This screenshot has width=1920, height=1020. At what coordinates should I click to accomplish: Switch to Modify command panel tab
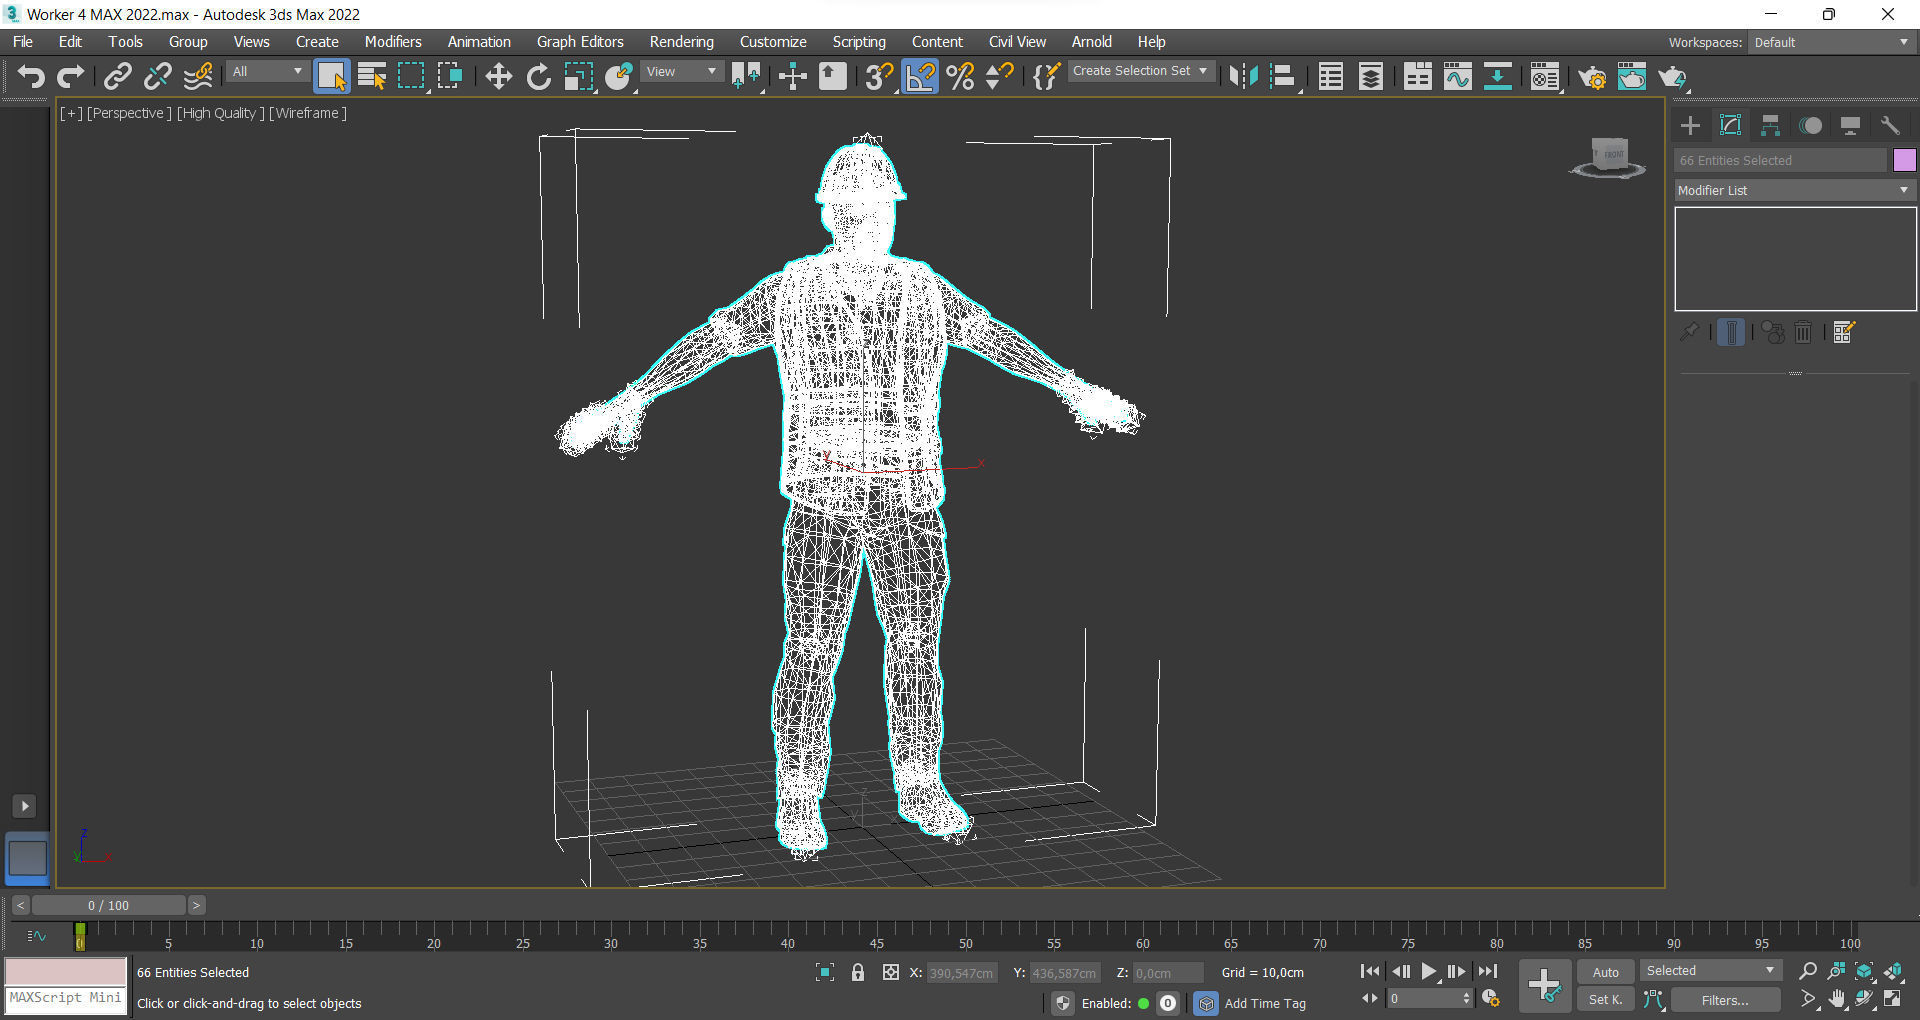tap(1730, 125)
